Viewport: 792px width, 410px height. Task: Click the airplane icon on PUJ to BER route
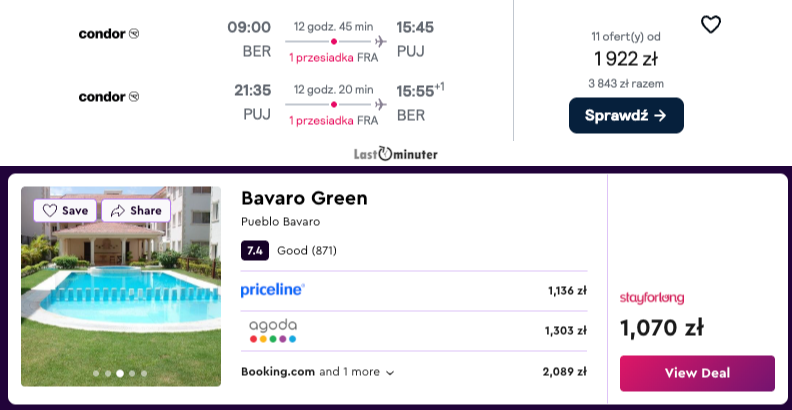pos(381,105)
